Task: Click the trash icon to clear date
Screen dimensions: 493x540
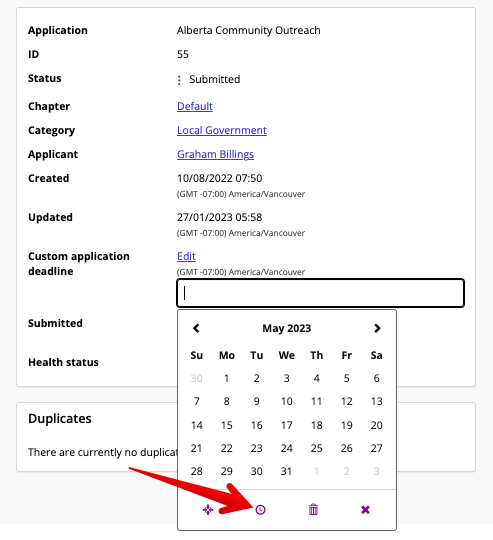Action: tap(313, 509)
